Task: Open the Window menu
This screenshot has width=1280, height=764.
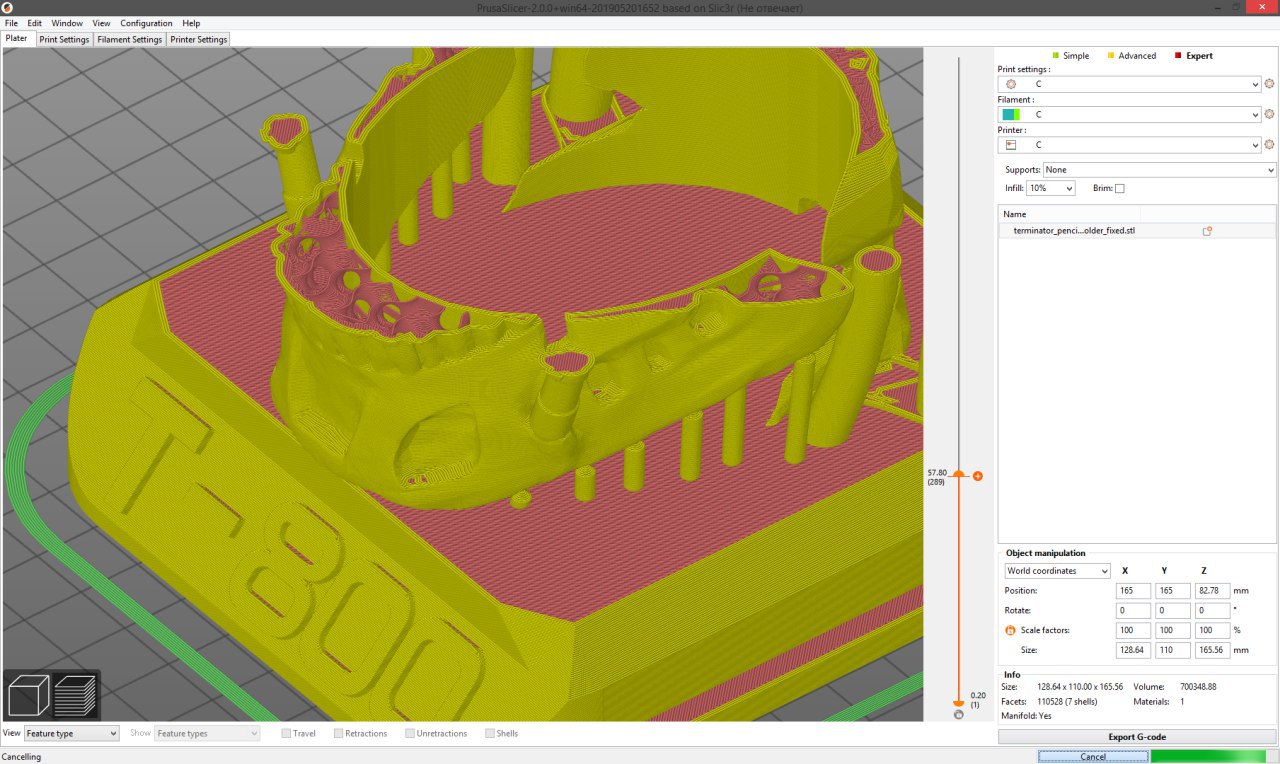Action: [x=67, y=23]
